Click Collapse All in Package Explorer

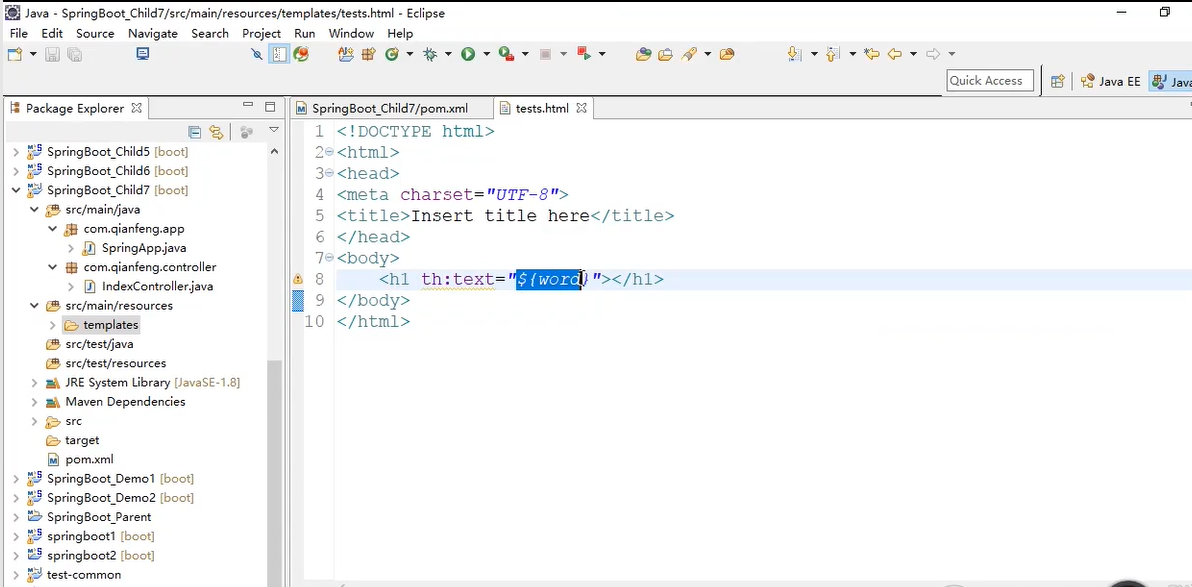point(195,132)
